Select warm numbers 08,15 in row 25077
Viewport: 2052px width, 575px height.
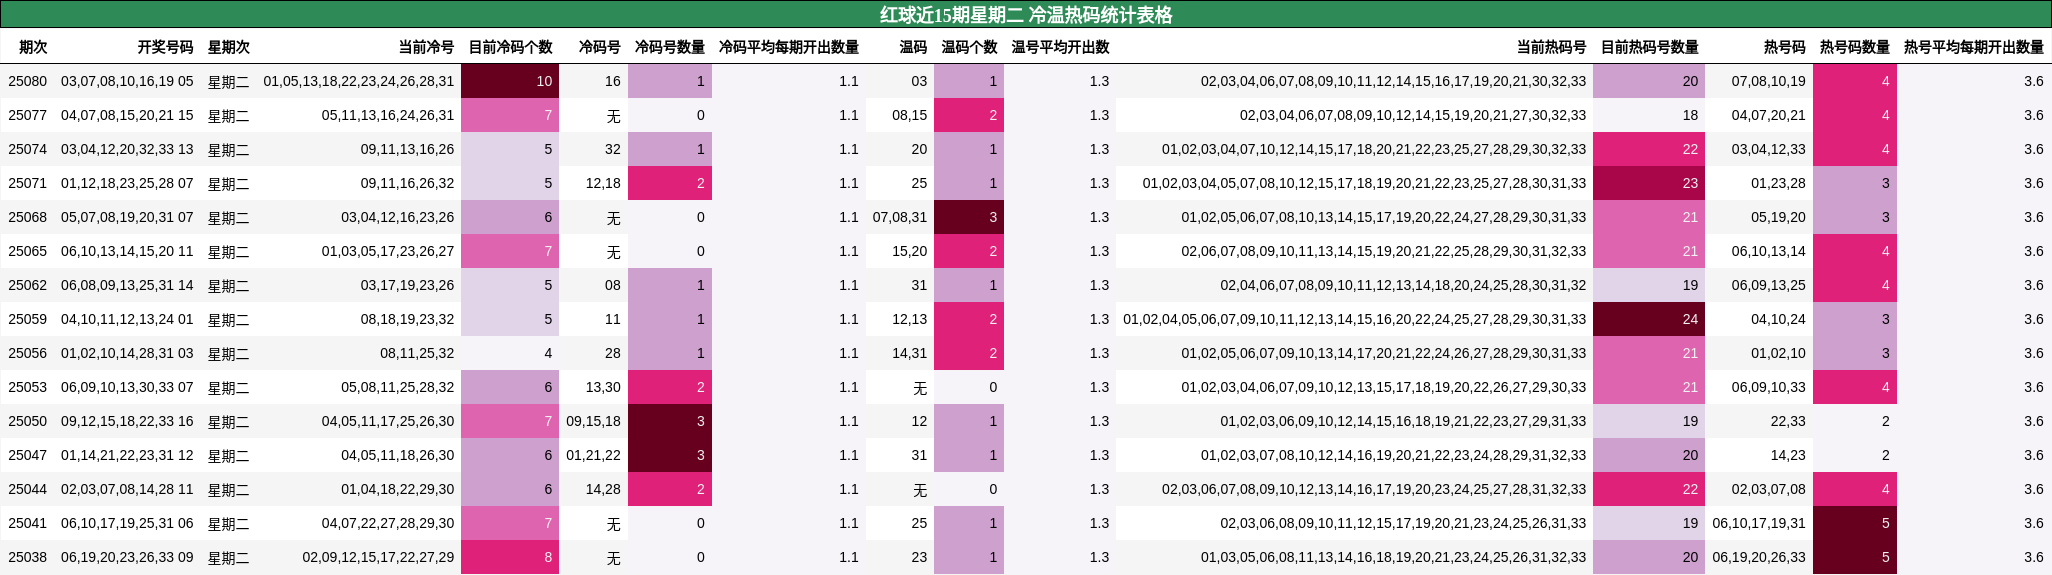909,115
